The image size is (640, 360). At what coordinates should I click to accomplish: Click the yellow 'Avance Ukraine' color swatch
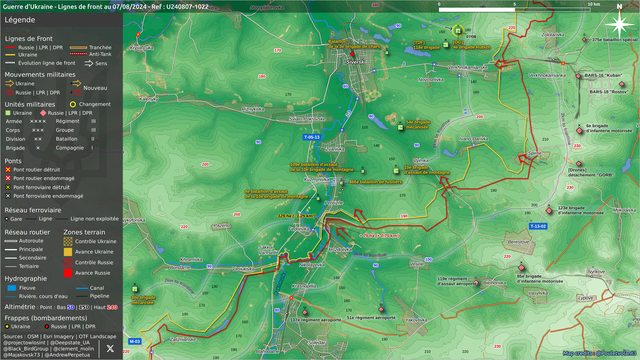click(x=68, y=252)
